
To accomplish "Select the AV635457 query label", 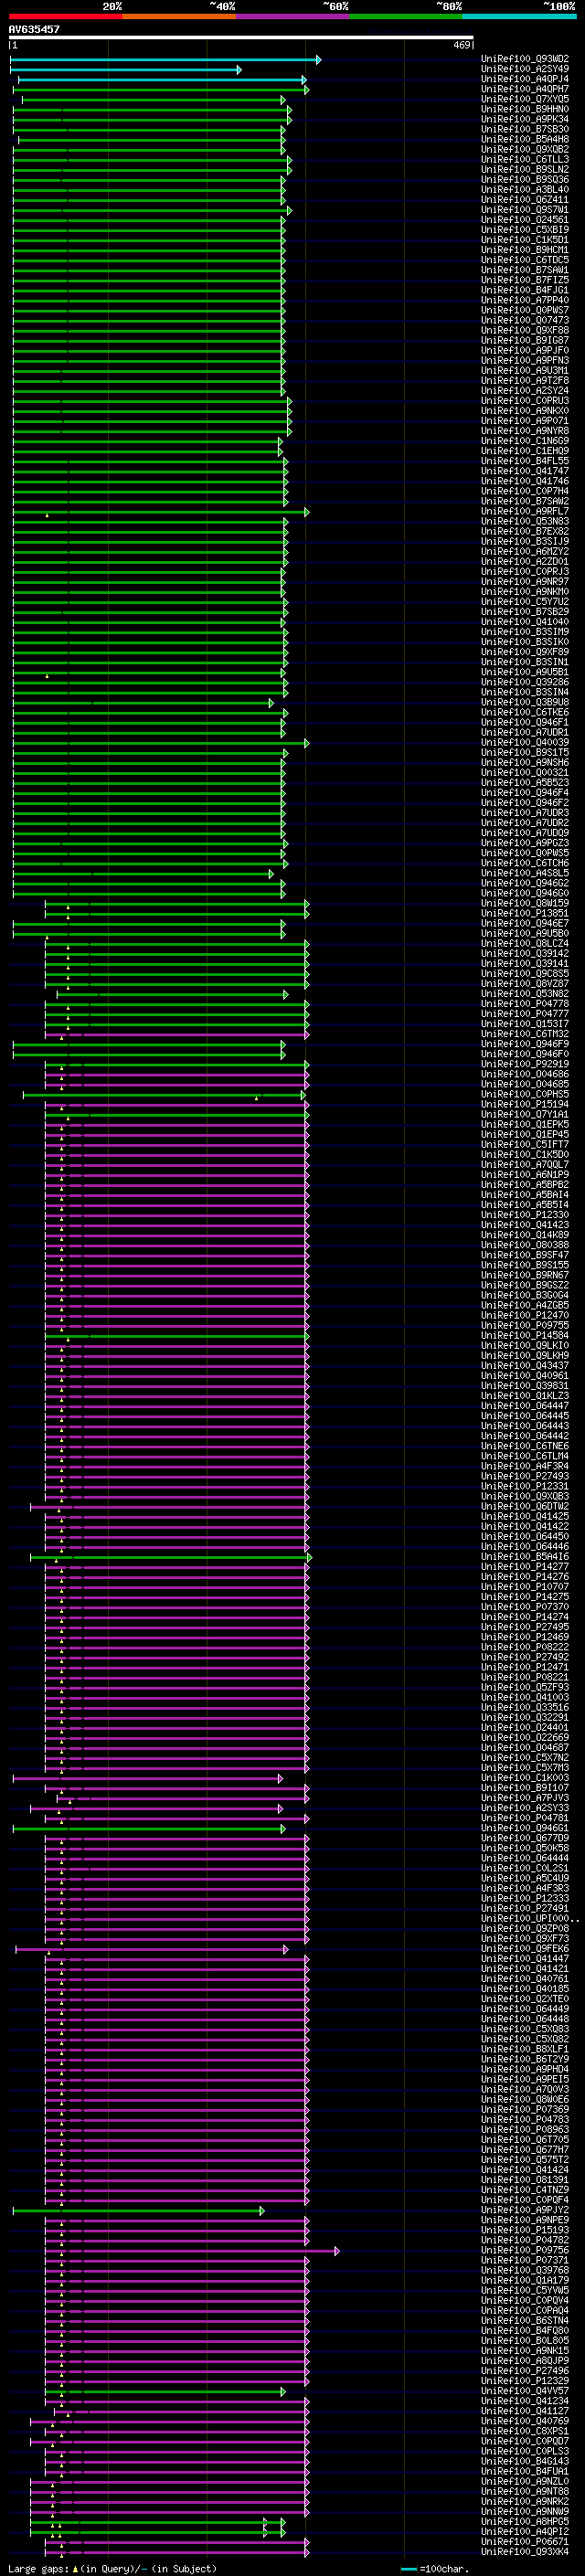I will point(34,29).
